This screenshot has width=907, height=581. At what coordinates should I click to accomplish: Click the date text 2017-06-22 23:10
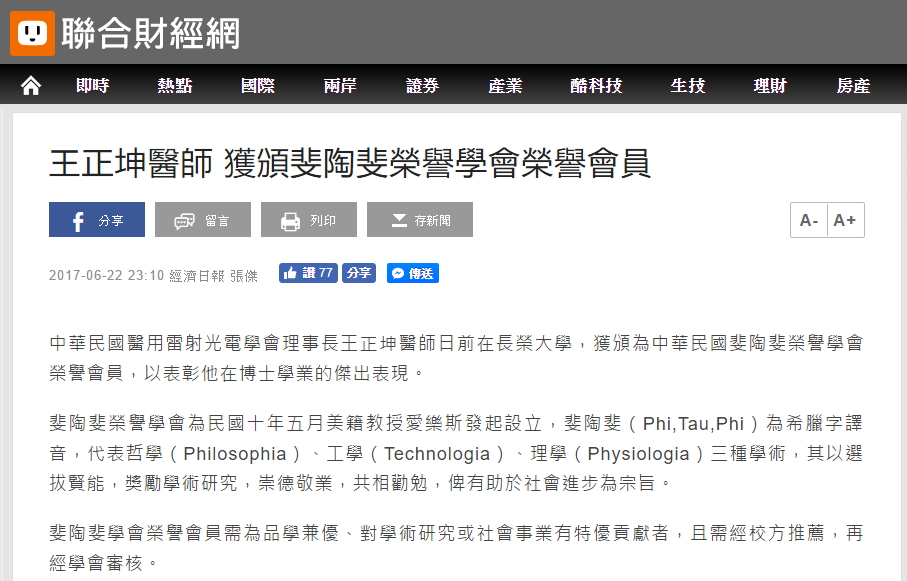(106, 275)
